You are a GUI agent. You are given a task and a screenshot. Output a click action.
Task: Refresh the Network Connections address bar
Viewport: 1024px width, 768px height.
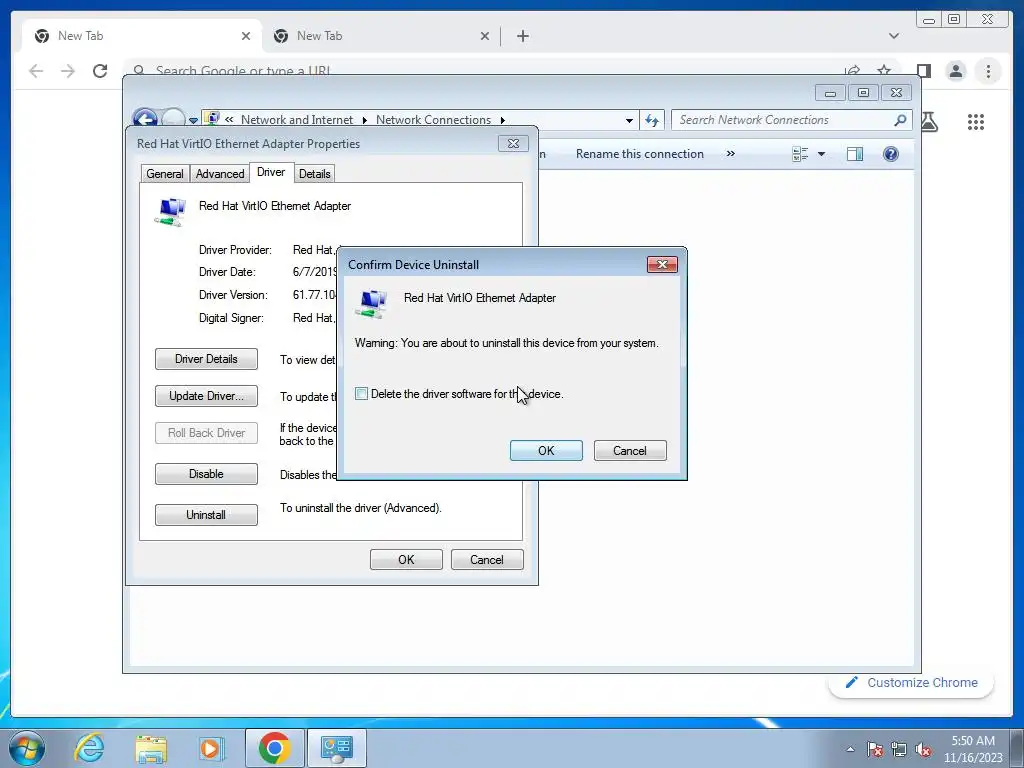point(652,120)
